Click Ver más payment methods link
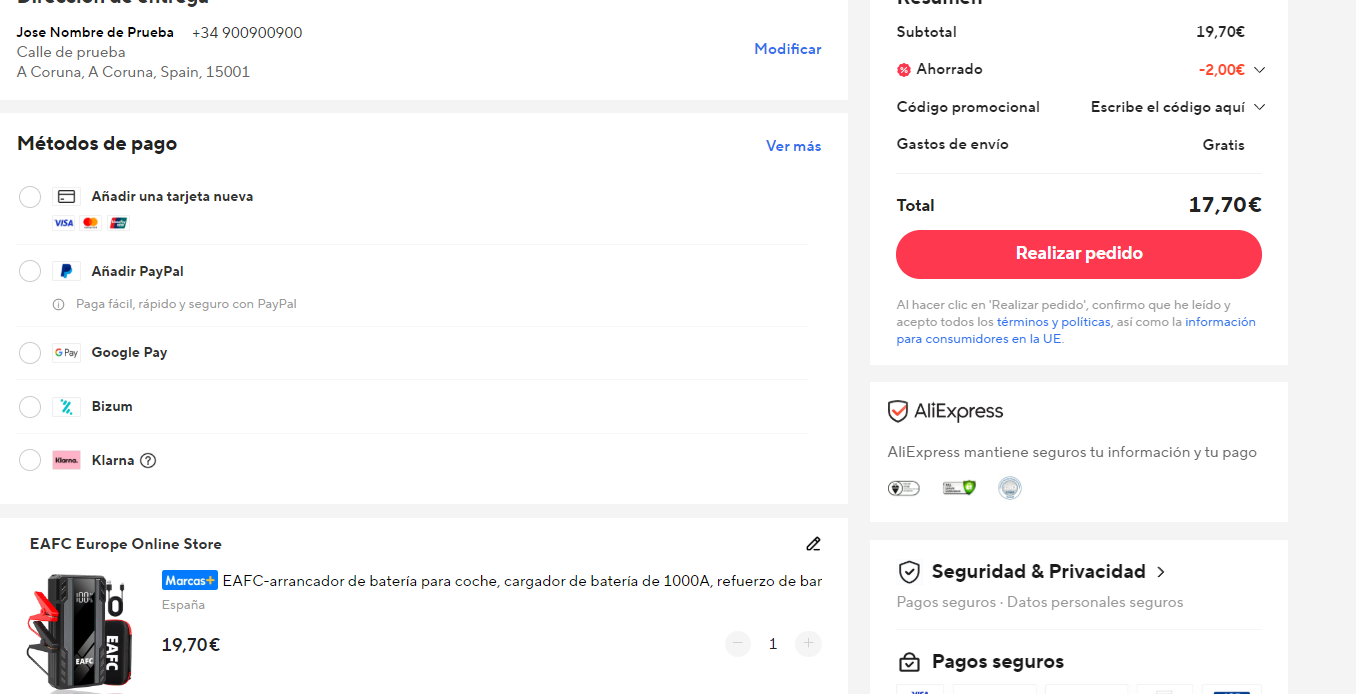The height and width of the screenshot is (694, 1356). pyautogui.click(x=794, y=146)
